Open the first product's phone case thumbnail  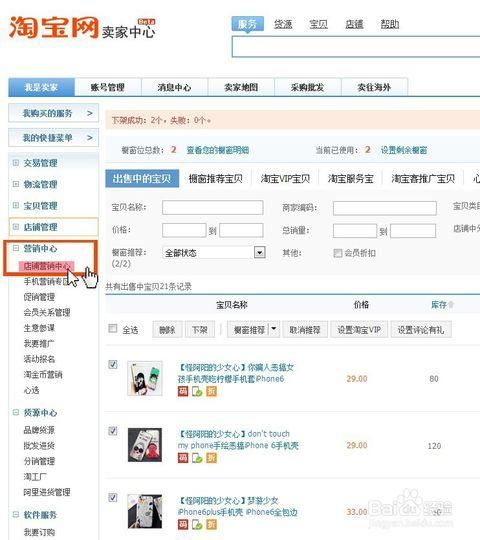(145, 378)
